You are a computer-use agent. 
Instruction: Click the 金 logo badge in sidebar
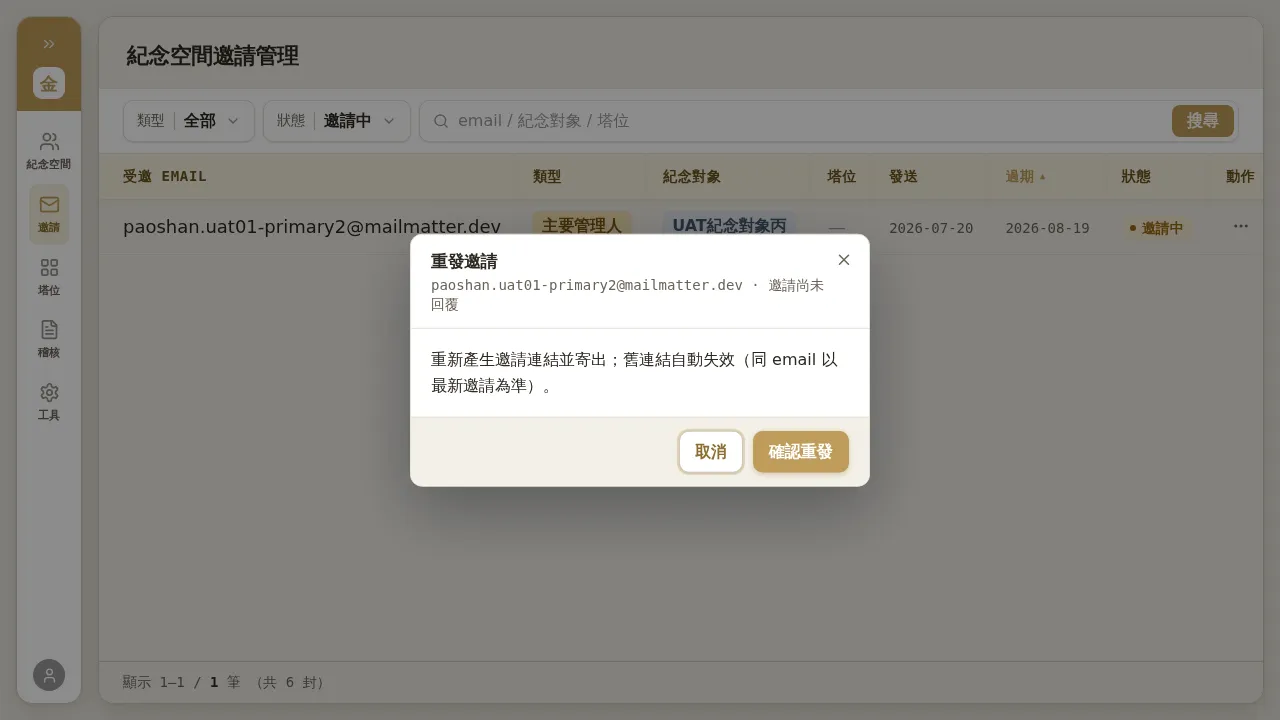pyautogui.click(x=49, y=83)
